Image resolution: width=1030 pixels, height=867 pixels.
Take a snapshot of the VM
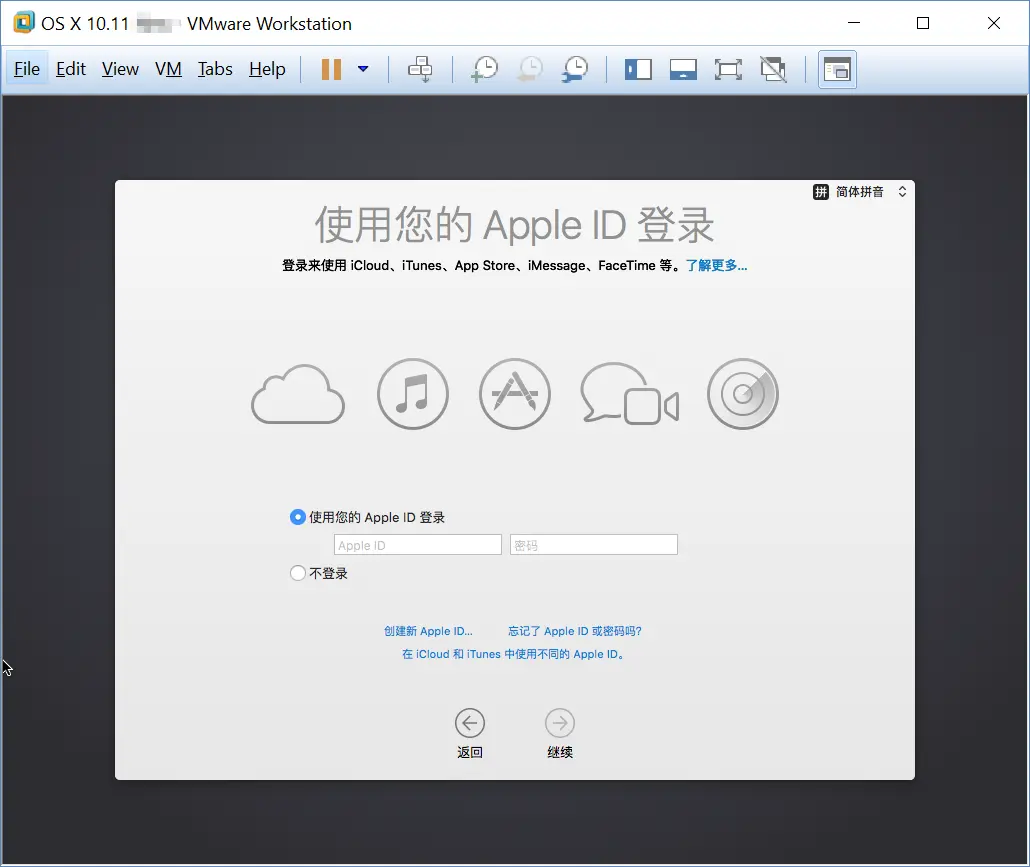coord(484,69)
